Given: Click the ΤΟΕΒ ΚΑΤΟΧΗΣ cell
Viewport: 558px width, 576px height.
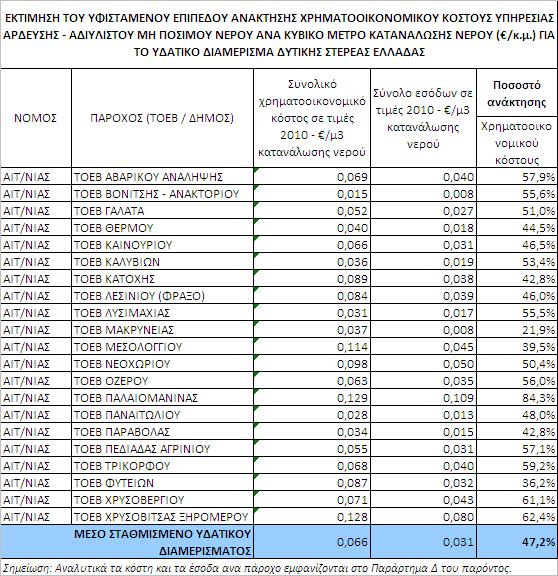Looking at the screenshot, I should [162, 279].
